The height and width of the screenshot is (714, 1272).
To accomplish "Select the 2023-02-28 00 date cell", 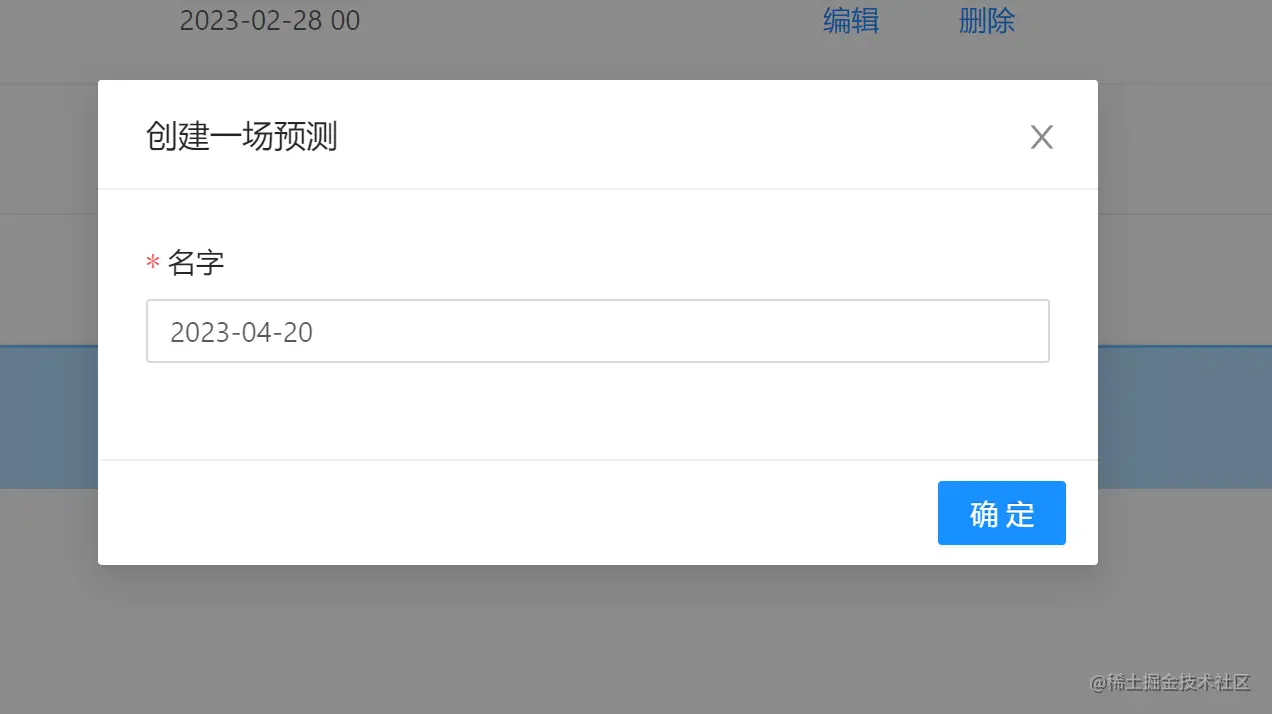I will click(270, 20).
